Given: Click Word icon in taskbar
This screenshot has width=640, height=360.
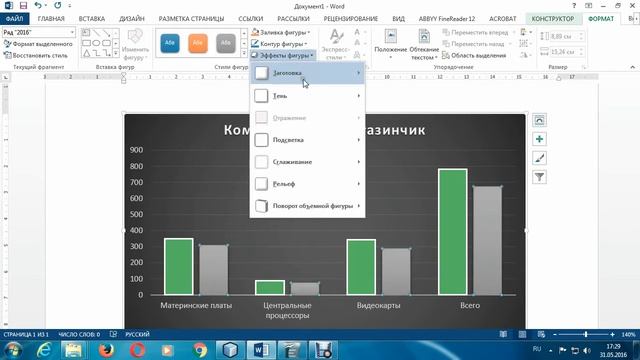Looking at the screenshot, I should 261,350.
